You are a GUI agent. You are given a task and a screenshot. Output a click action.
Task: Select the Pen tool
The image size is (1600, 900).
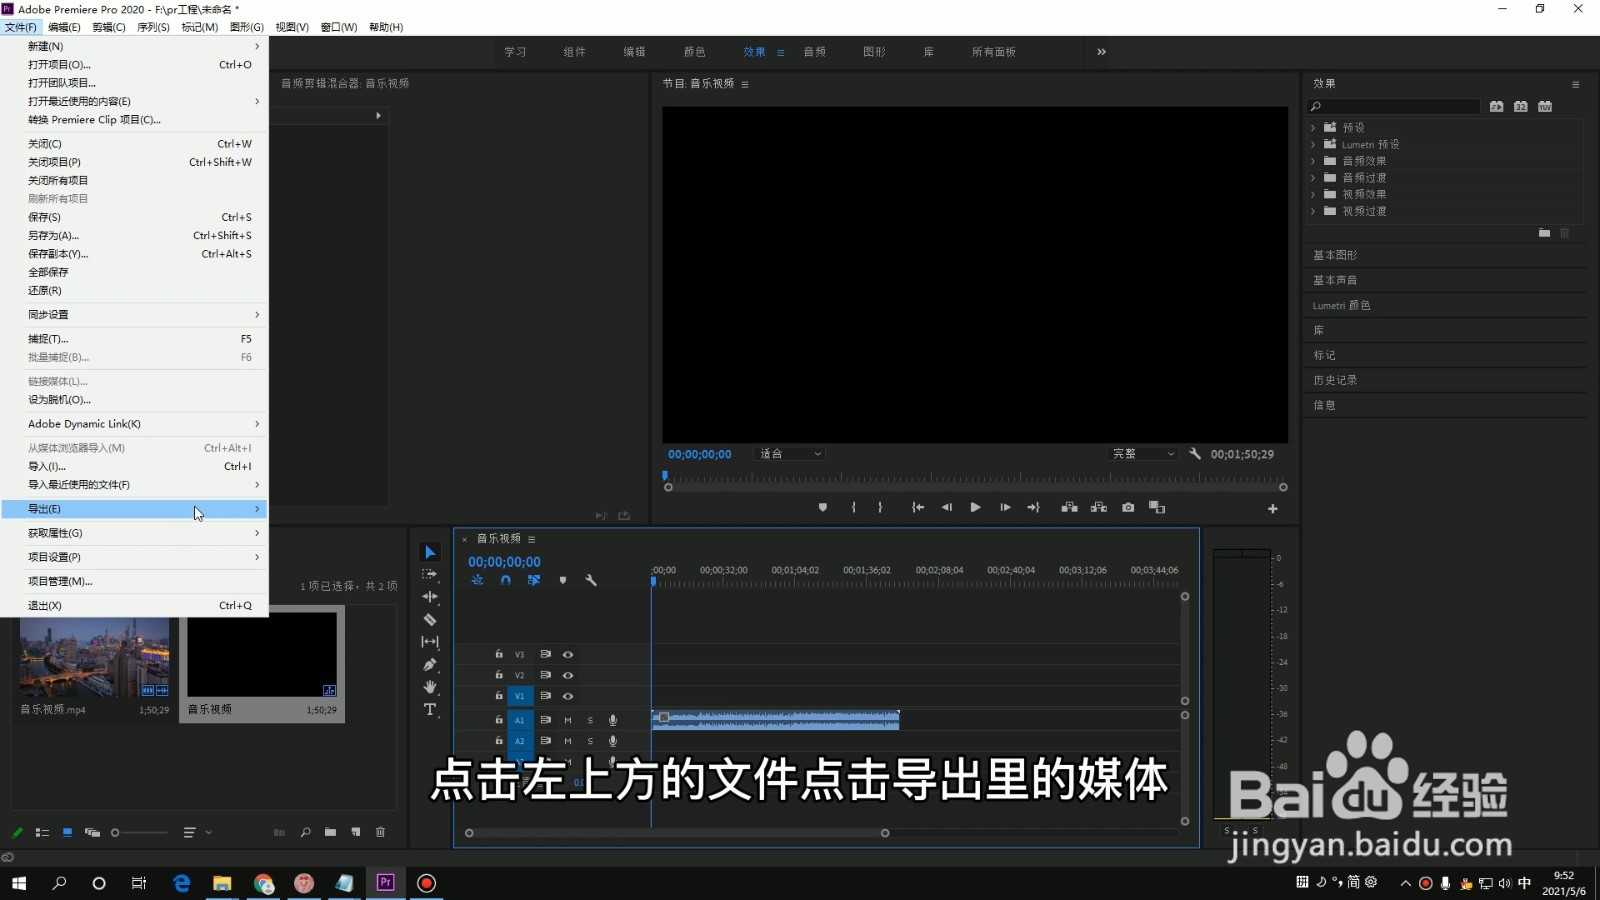[x=430, y=665]
